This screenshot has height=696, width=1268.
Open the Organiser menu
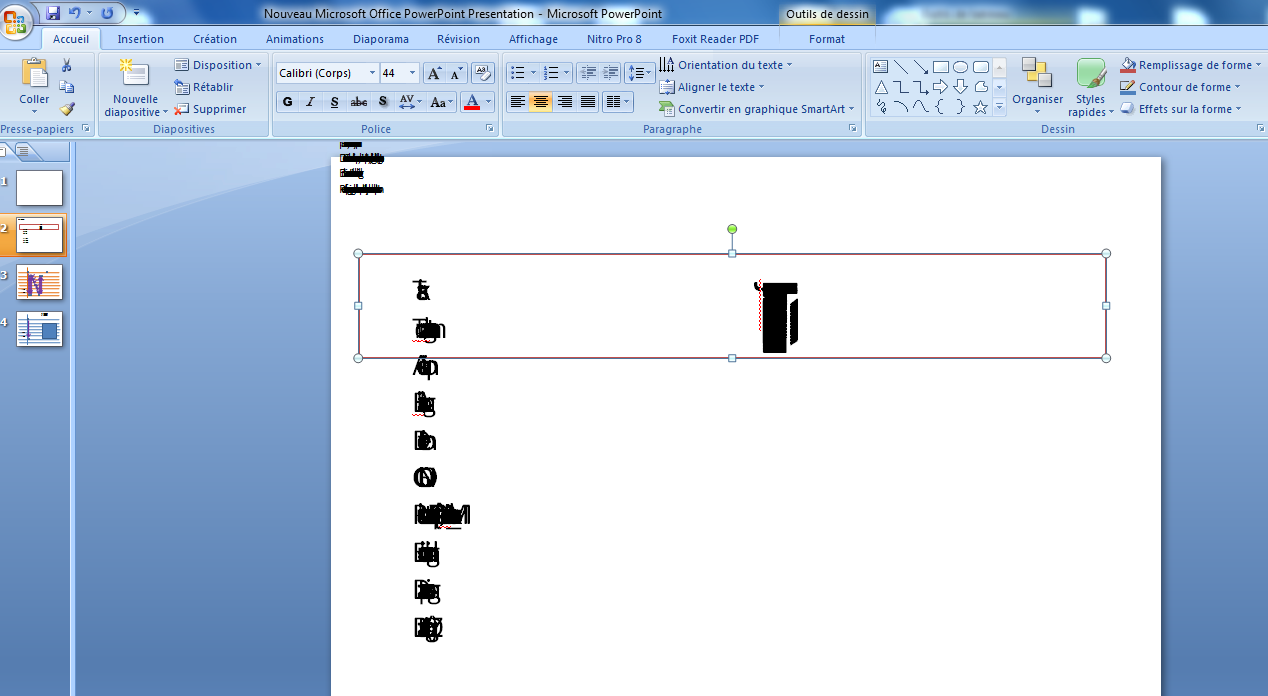[1037, 87]
